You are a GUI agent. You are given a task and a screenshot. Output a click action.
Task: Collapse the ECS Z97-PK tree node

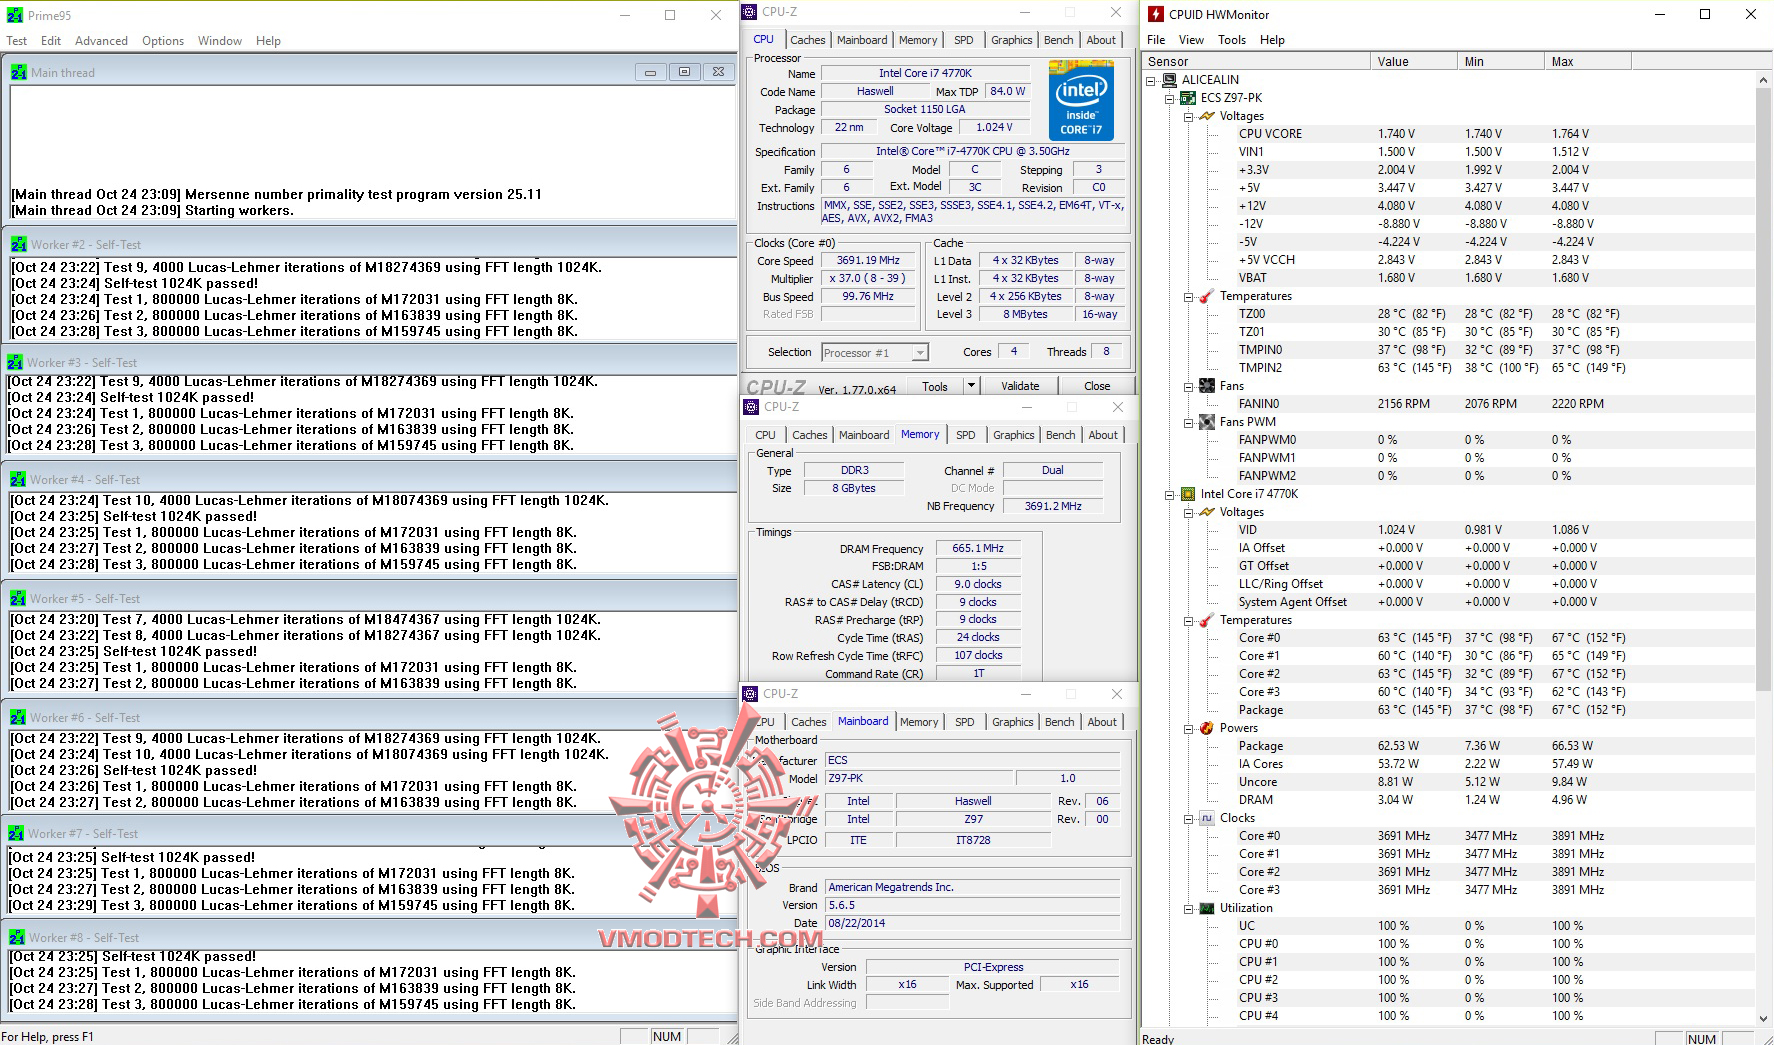[x=1169, y=98]
